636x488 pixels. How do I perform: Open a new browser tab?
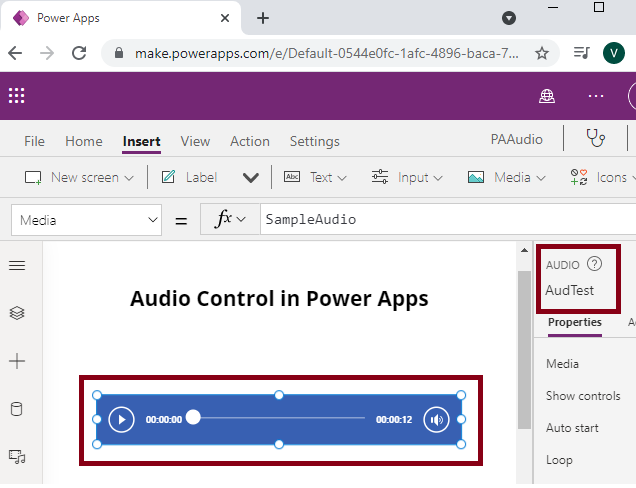(x=263, y=18)
